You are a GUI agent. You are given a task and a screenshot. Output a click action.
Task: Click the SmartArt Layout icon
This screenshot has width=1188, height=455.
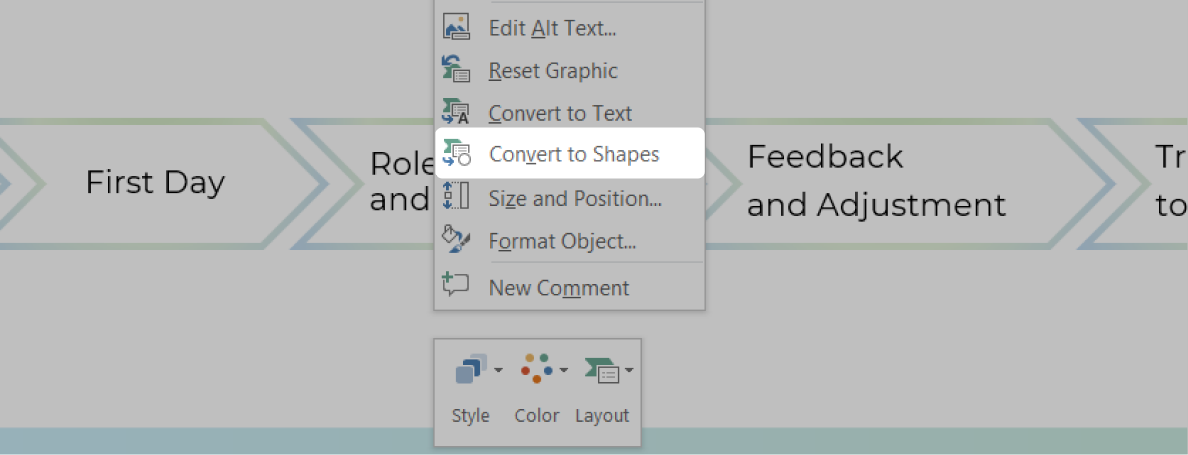[602, 371]
